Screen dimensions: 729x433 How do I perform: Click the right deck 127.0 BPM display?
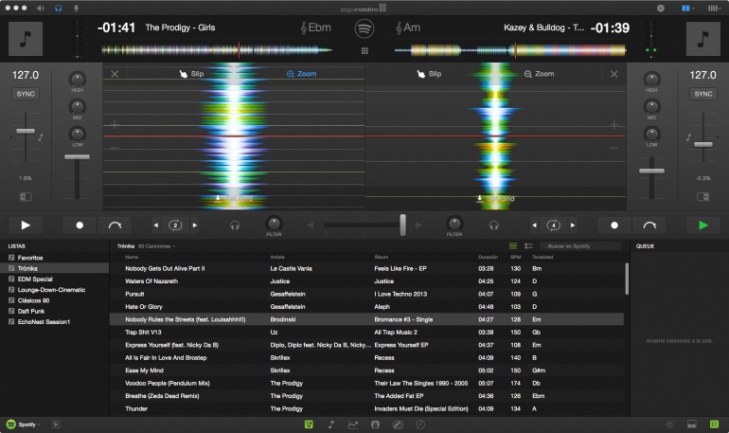click(x=703, y=75)
